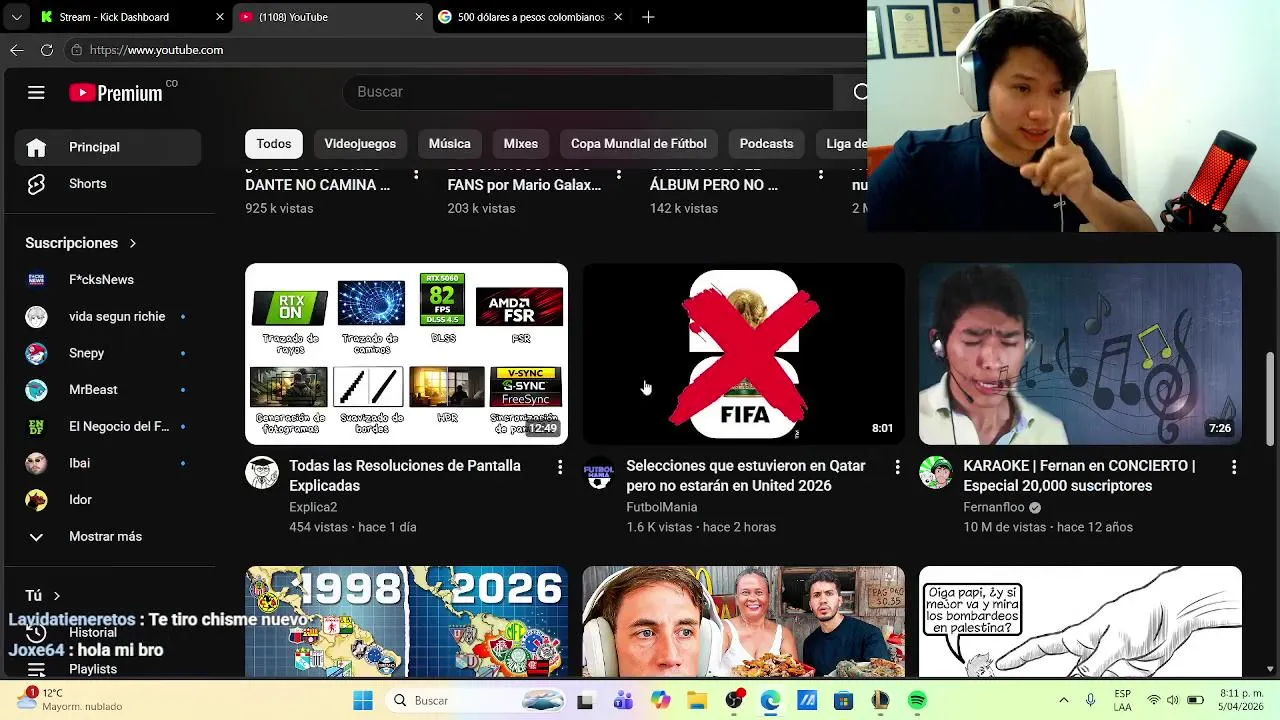Show hidden system tray icons
Viewport: 1280px width, 720px height.
click(1063, 701)
